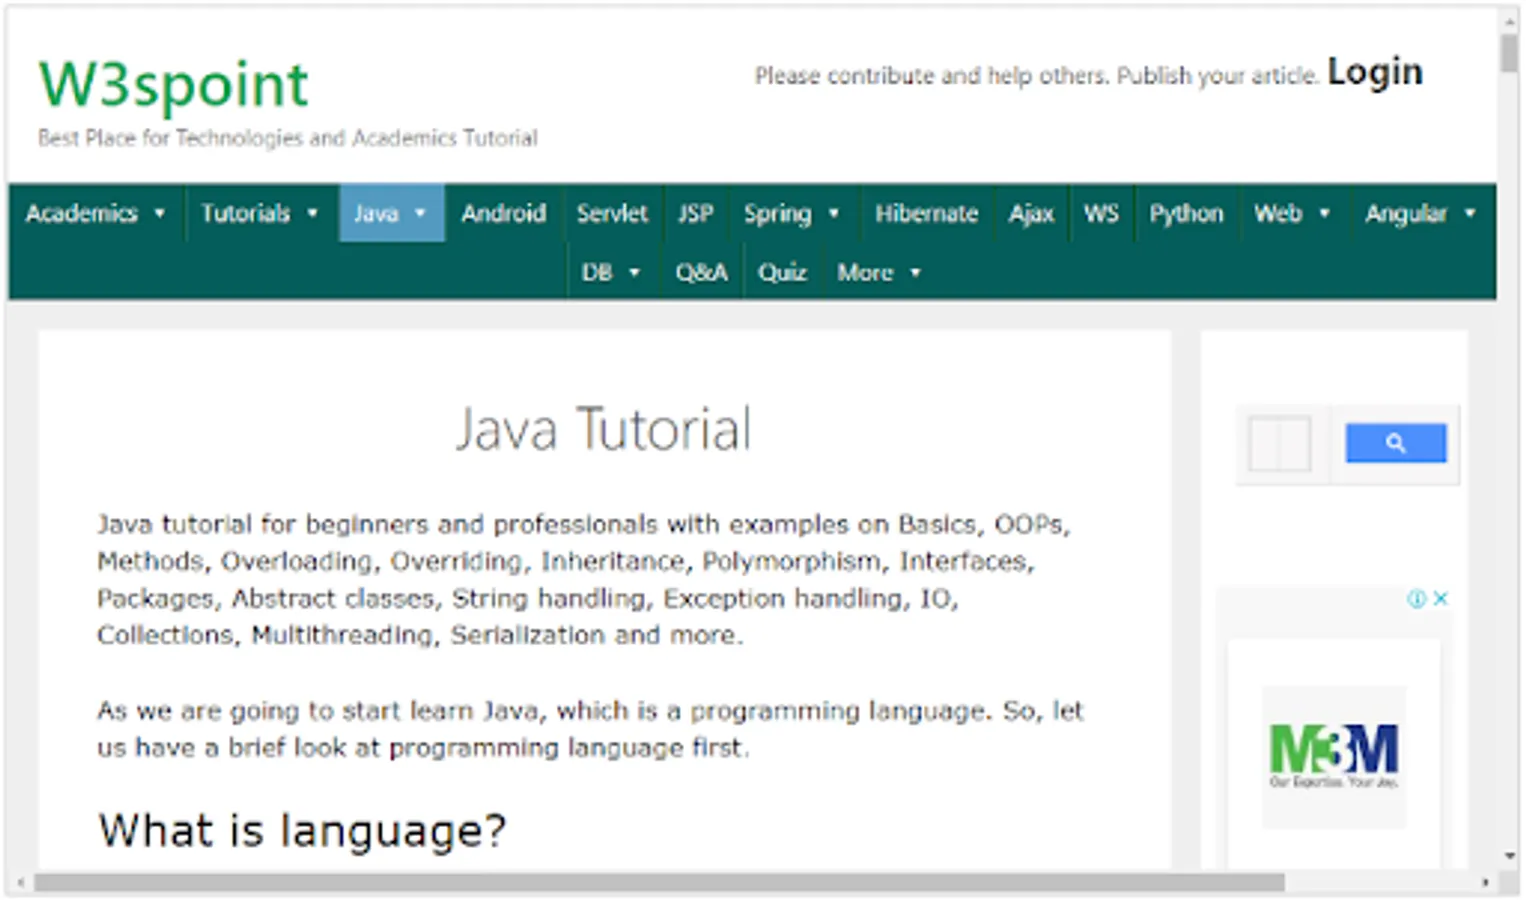Navigate to the Hibernate section
The image size is (1526, 900).
[x=927, y=213]
